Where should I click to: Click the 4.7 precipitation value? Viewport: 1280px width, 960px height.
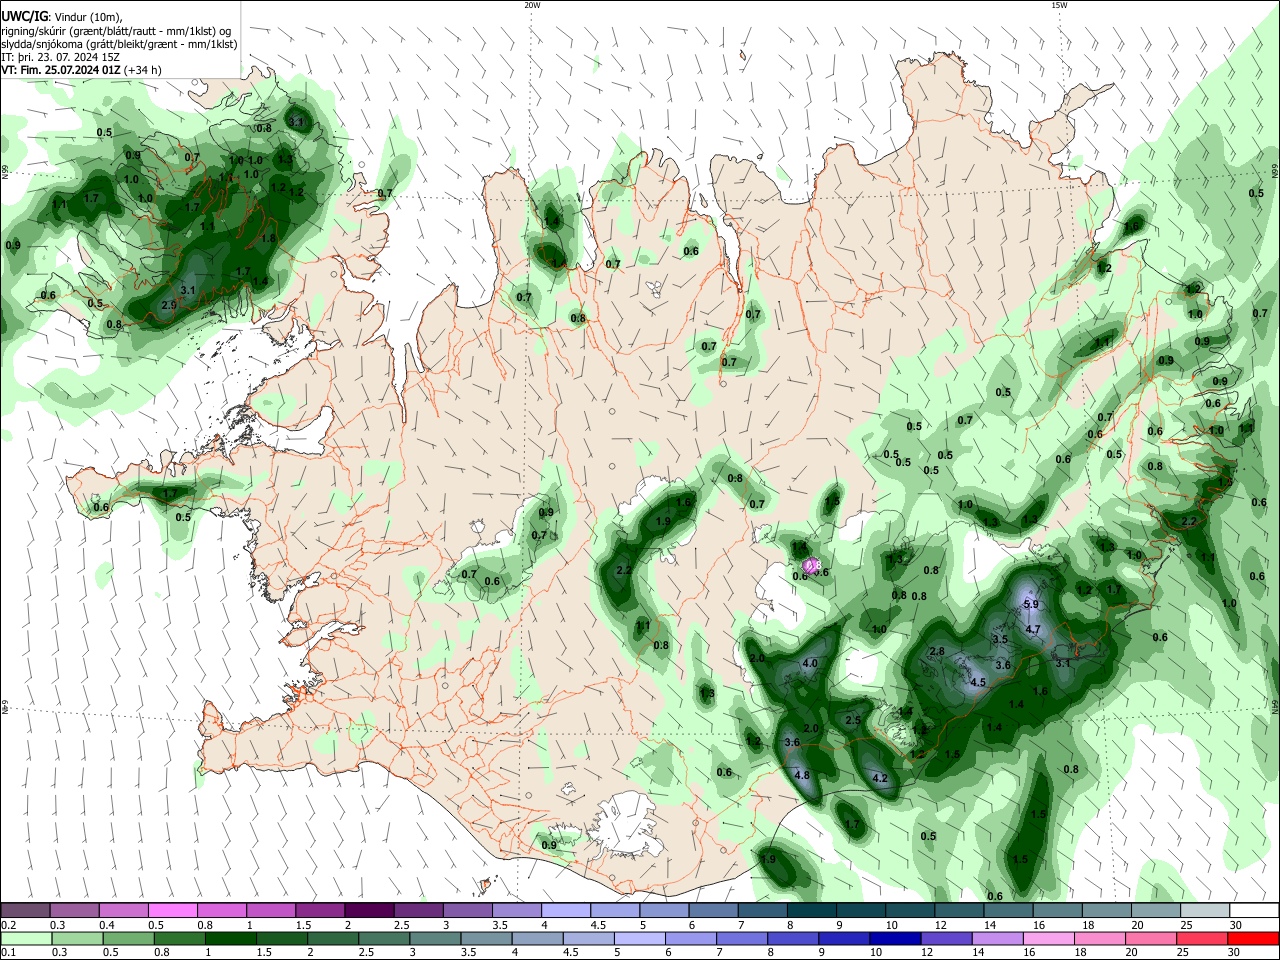(x=1034, y=630)
